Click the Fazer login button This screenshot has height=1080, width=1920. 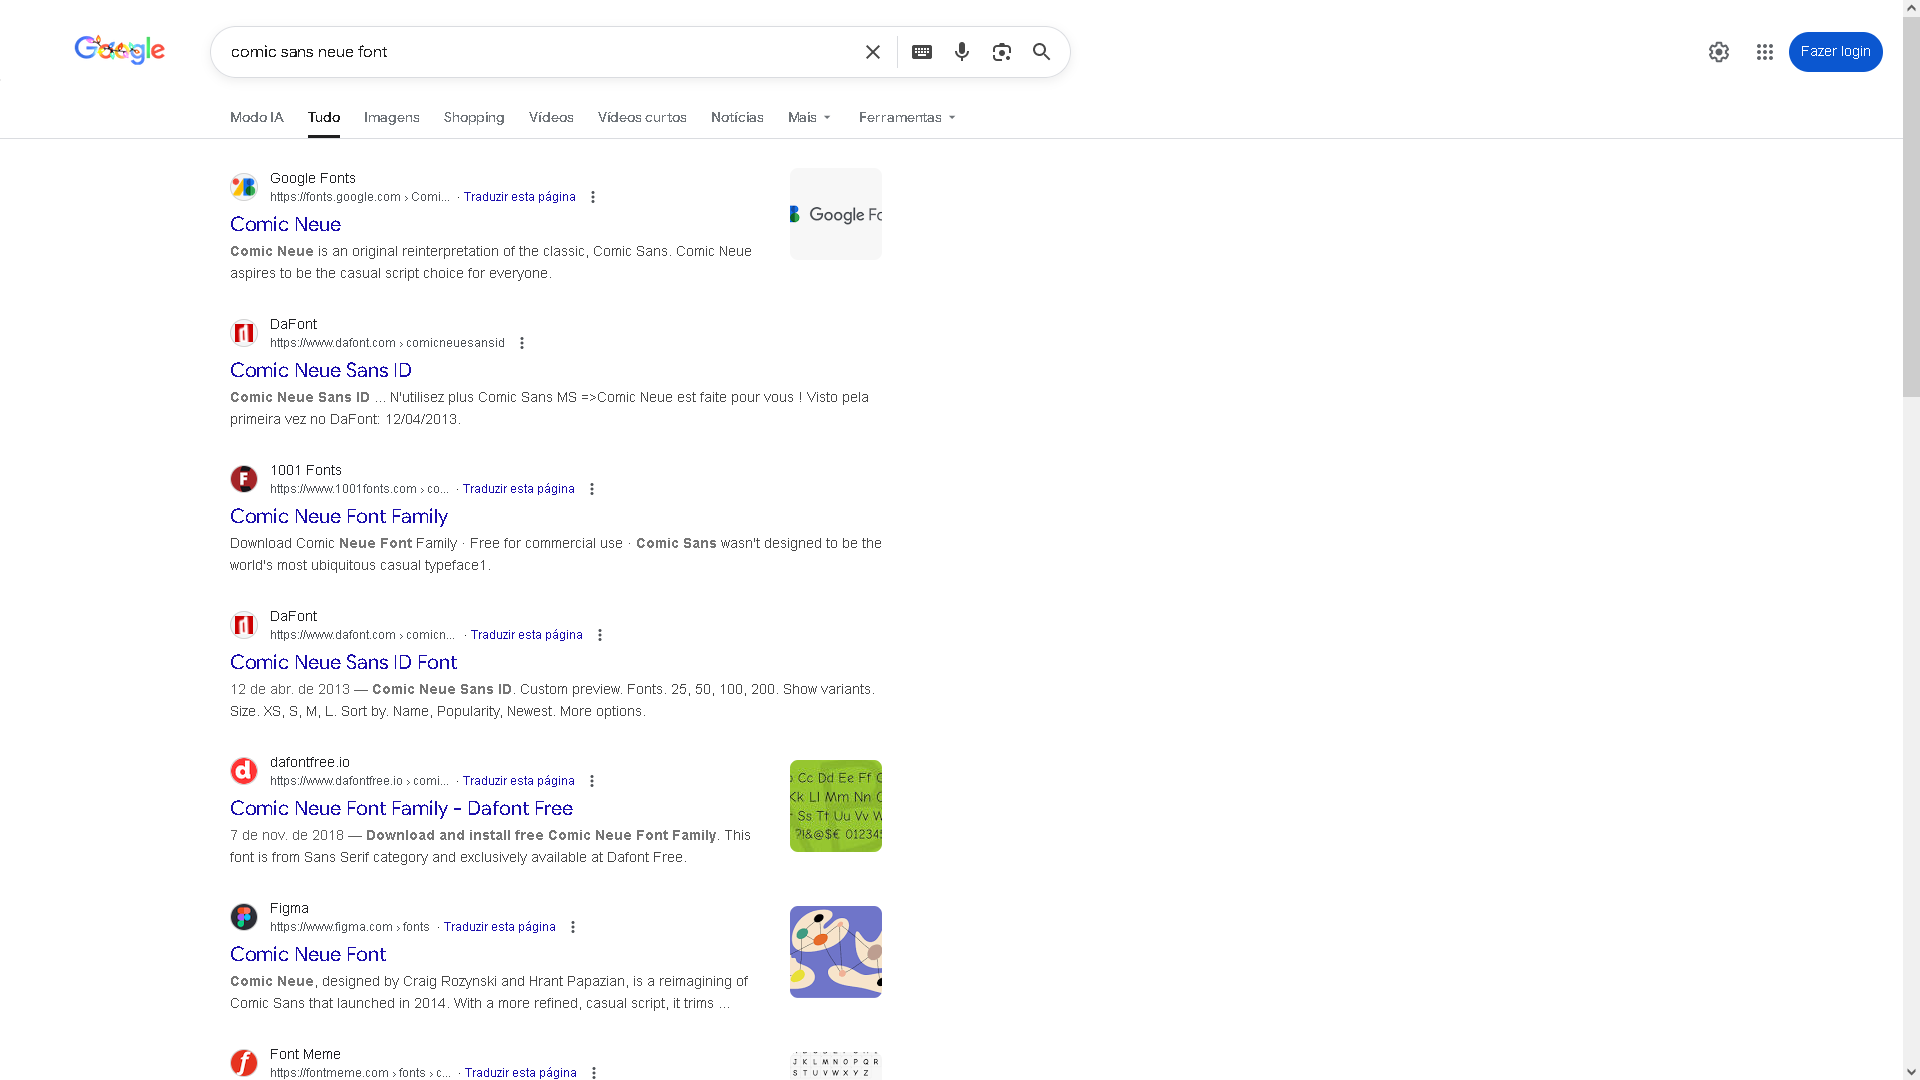click(1834, 52)
